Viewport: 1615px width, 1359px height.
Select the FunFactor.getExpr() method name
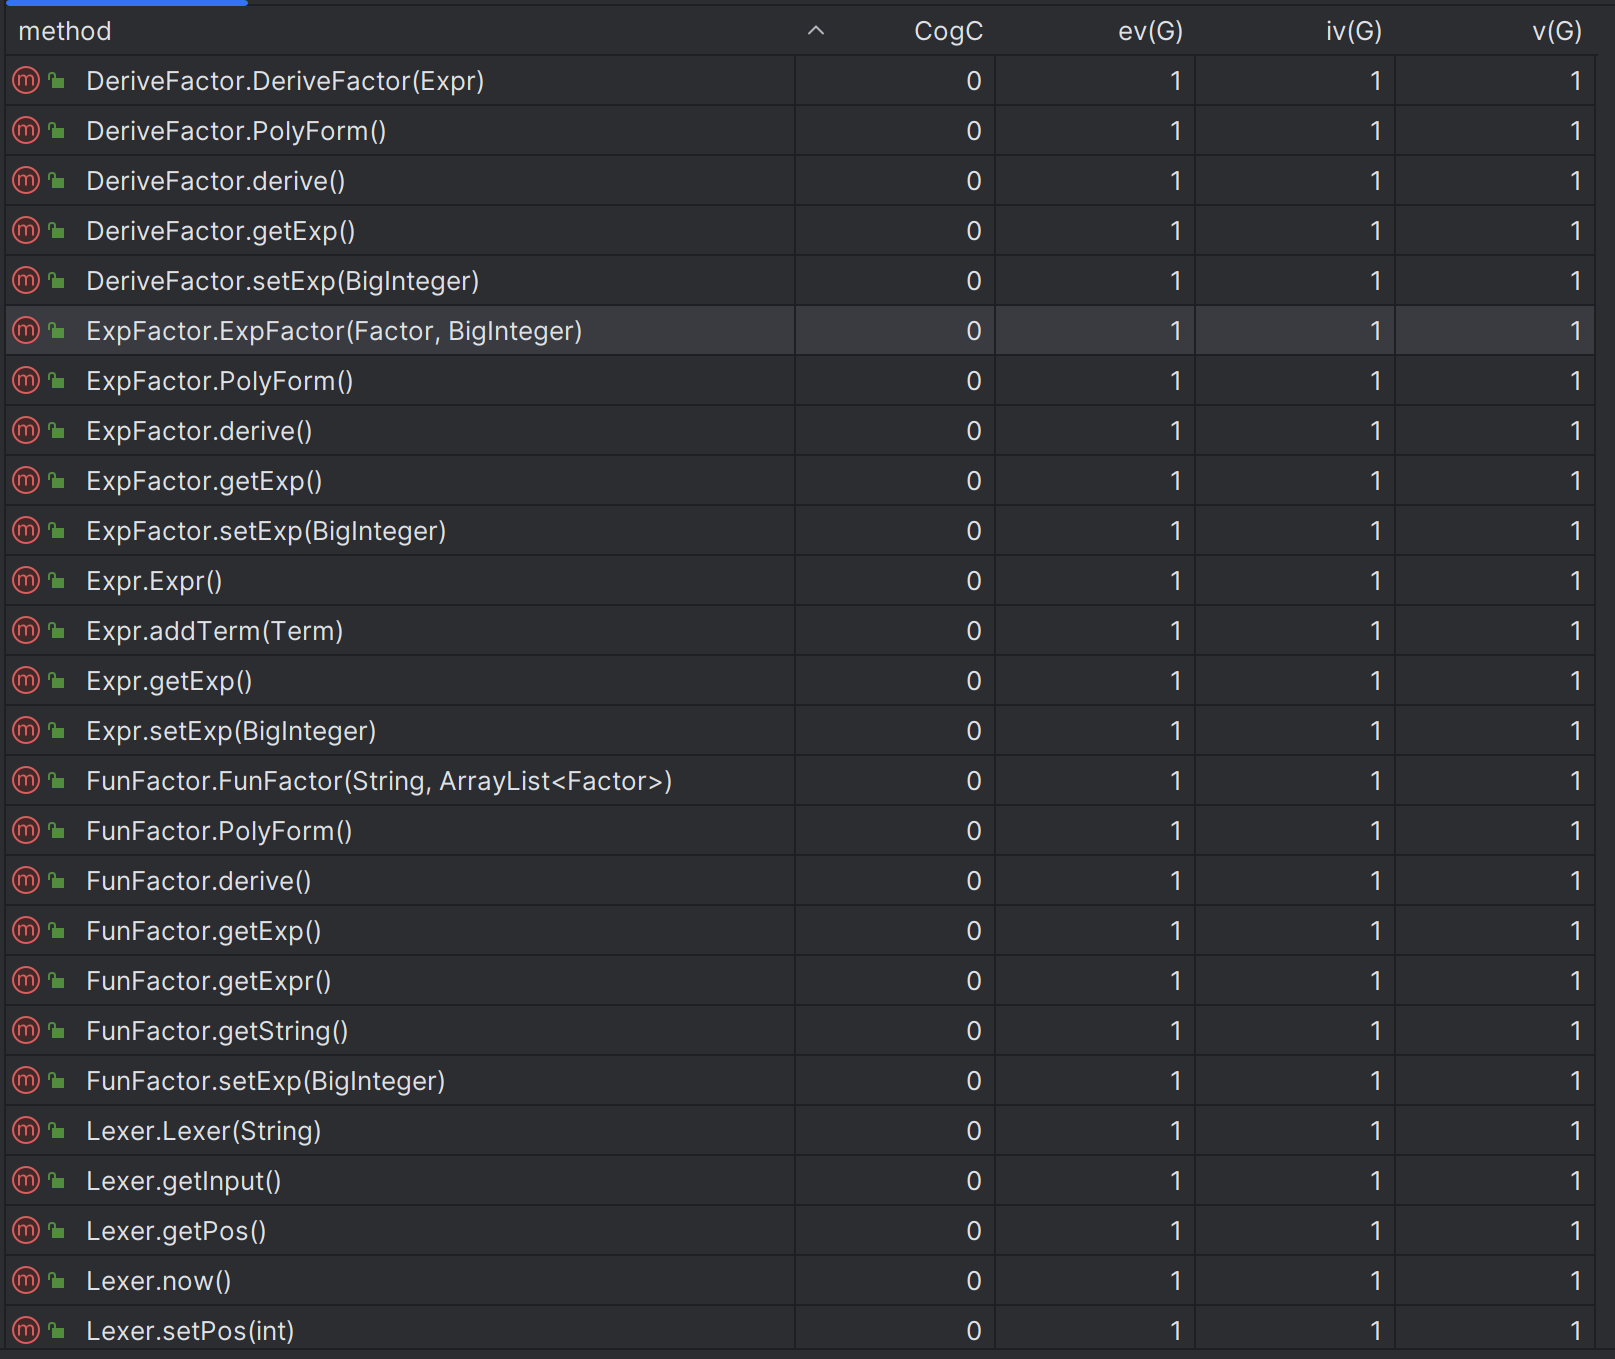click(209, 981)
